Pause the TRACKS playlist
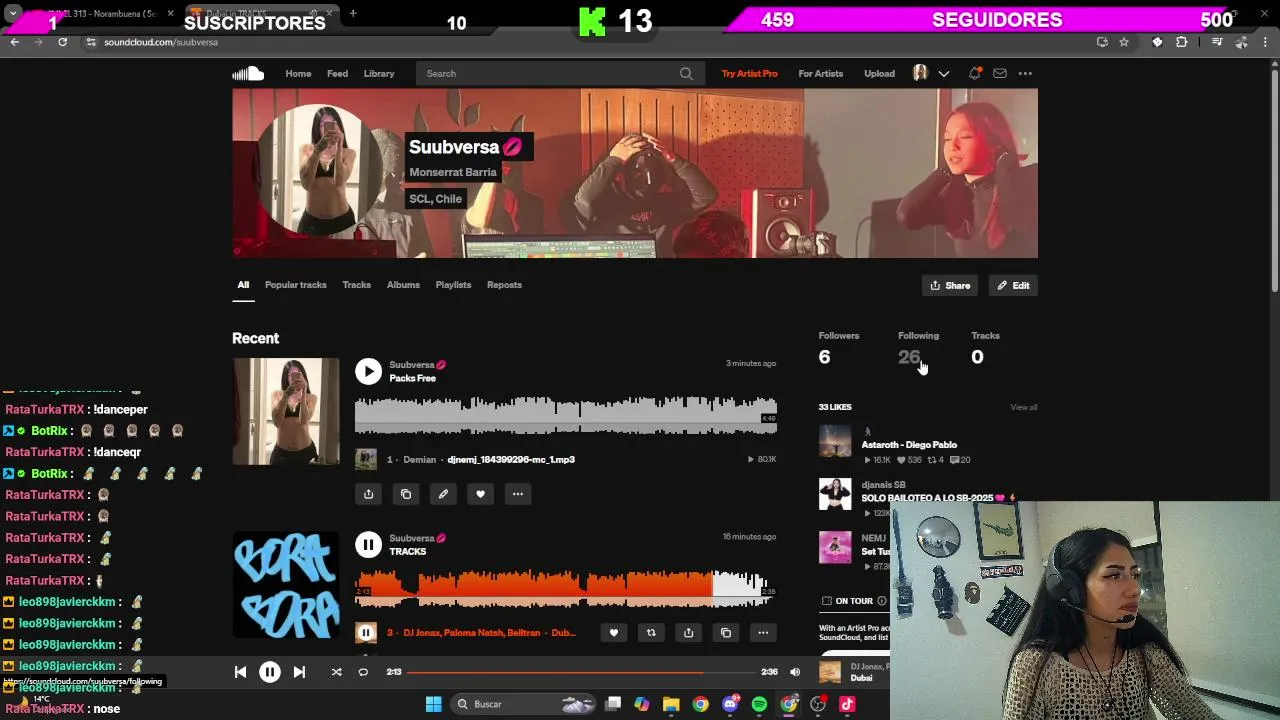The width and height of the screenshot is (1280, 720). click(368, 544)
